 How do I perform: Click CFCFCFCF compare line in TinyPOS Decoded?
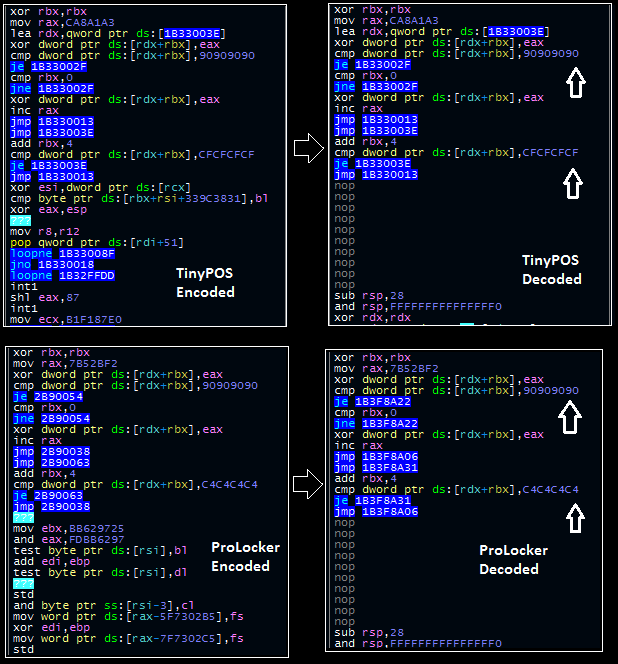coord(456,152)
